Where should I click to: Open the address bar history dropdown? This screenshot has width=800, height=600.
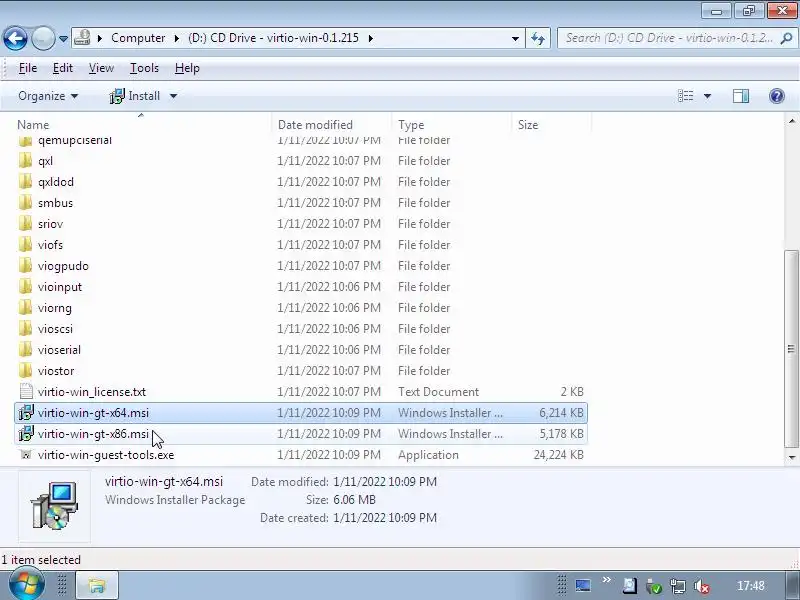[x=515, y=38]
